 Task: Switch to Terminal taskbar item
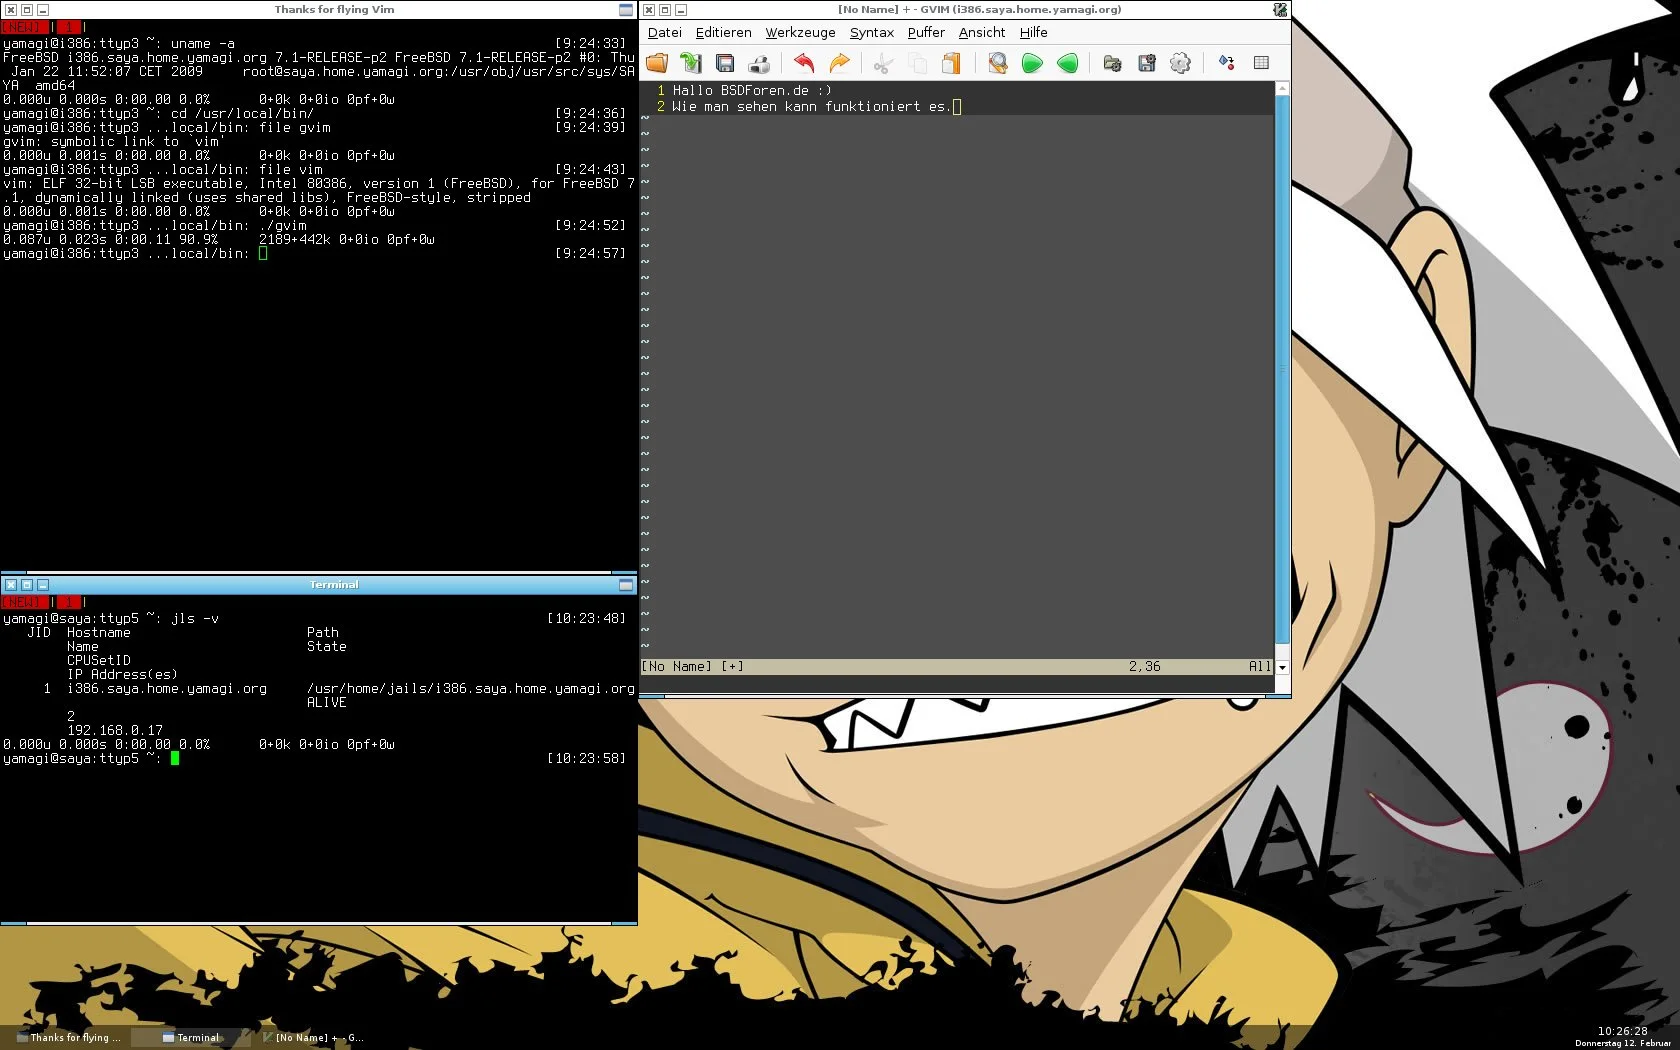tap(191, 1038)
